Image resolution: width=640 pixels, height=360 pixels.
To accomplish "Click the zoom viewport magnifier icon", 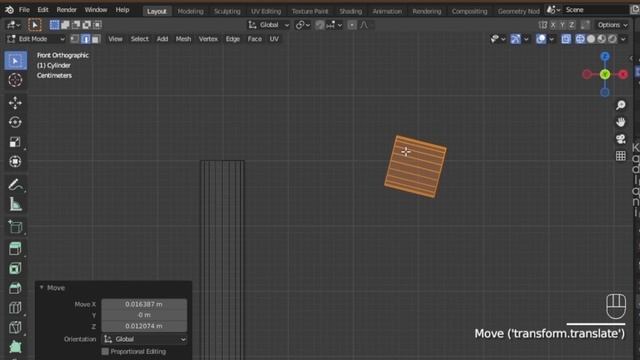I will (620, 105).
